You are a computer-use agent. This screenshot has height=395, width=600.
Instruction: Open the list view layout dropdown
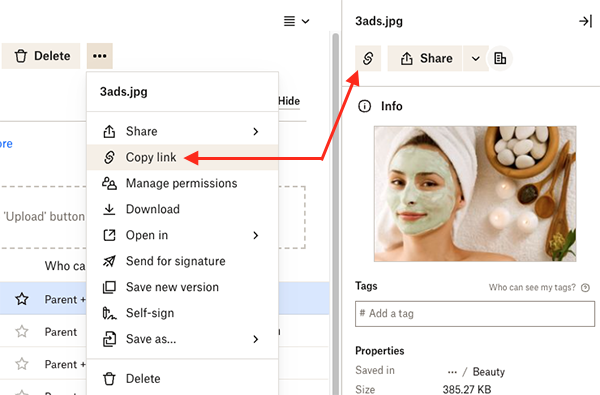(296, 21)
